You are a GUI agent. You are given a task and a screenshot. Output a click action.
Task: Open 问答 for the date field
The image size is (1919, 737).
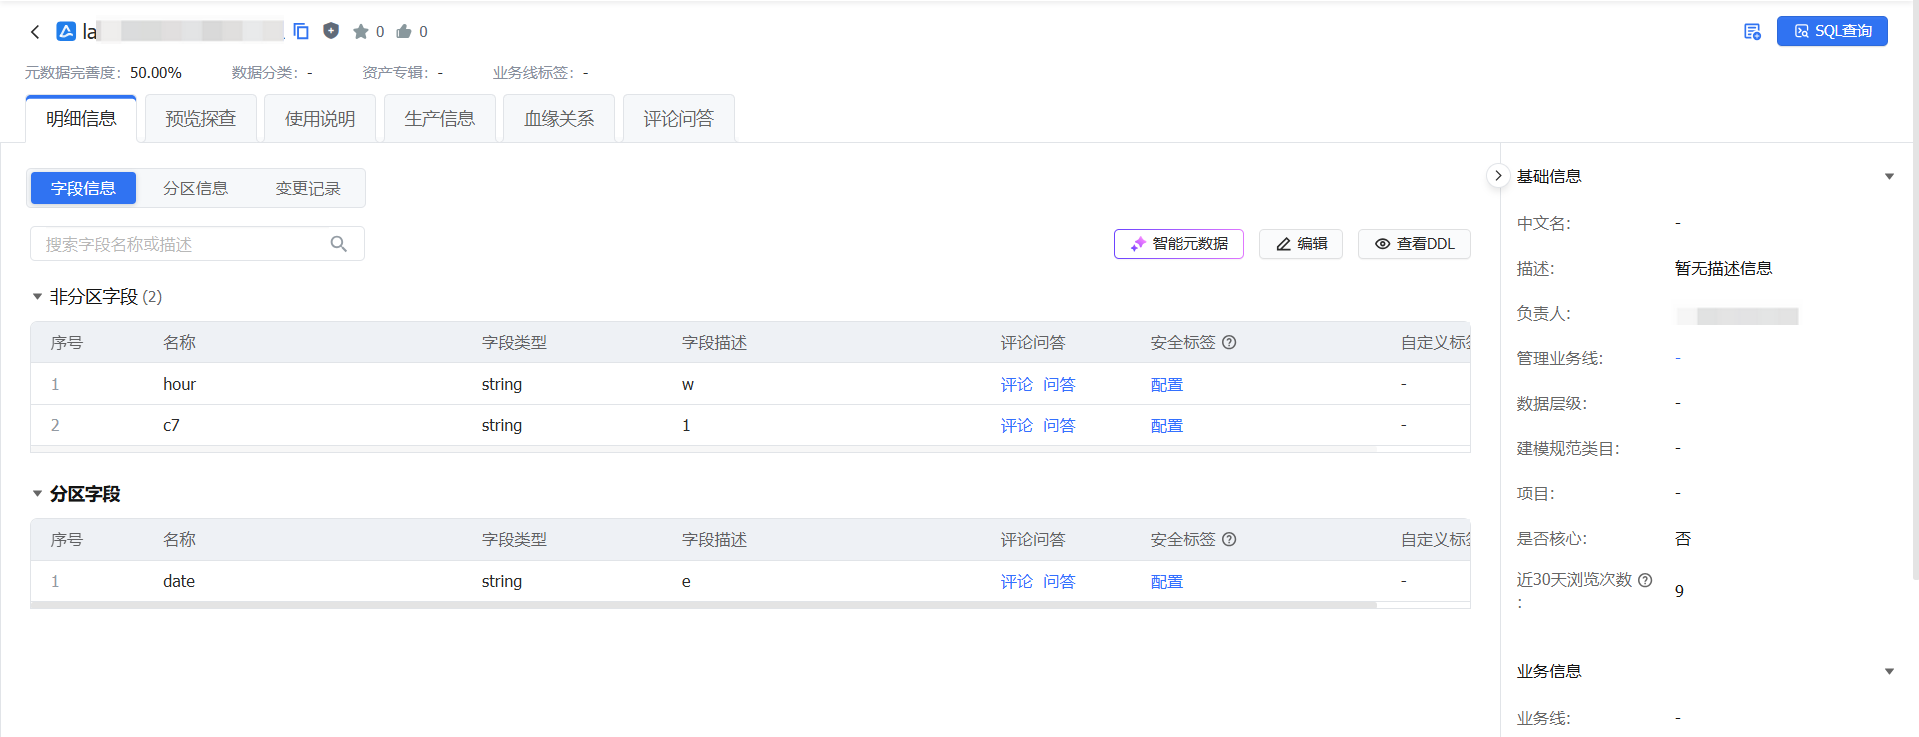coord(1059,582)
